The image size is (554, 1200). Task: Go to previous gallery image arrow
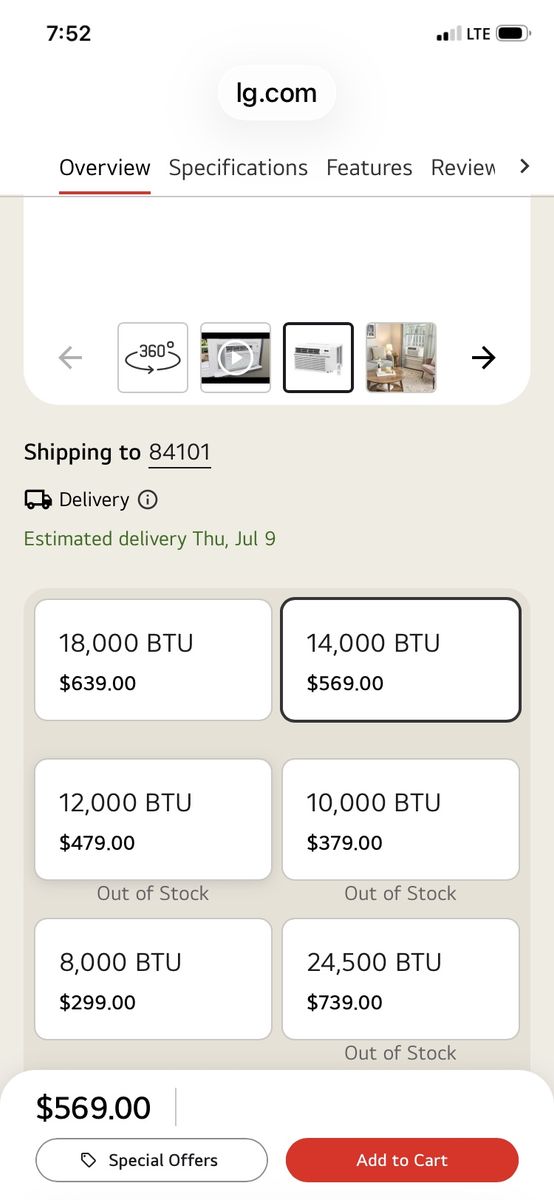(x=70, y=357)
